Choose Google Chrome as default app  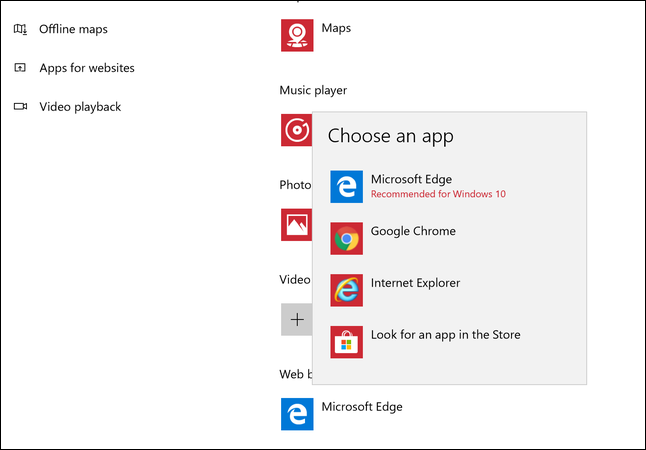[x=413, y=231]
